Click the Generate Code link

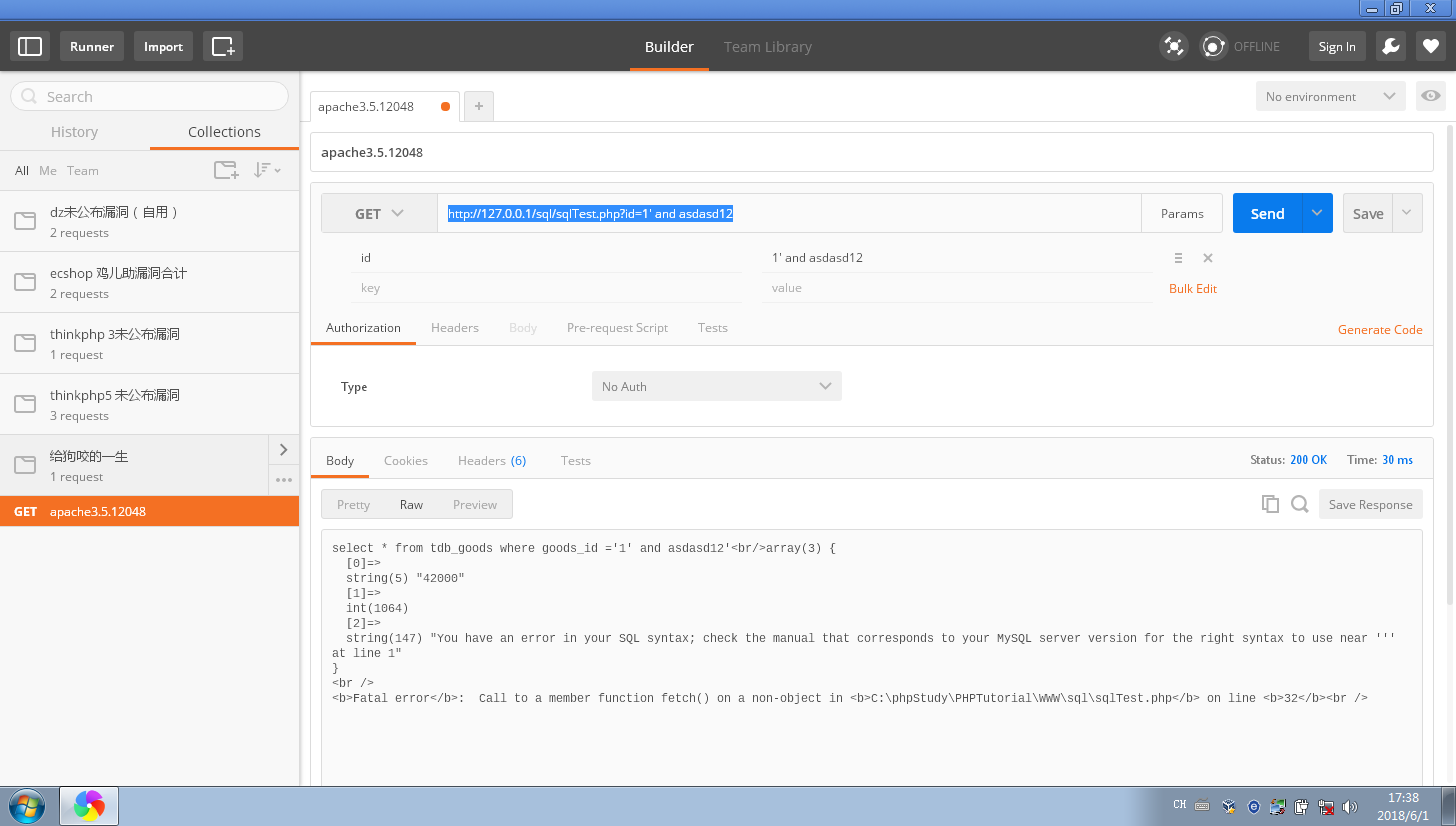(1380, 329)
